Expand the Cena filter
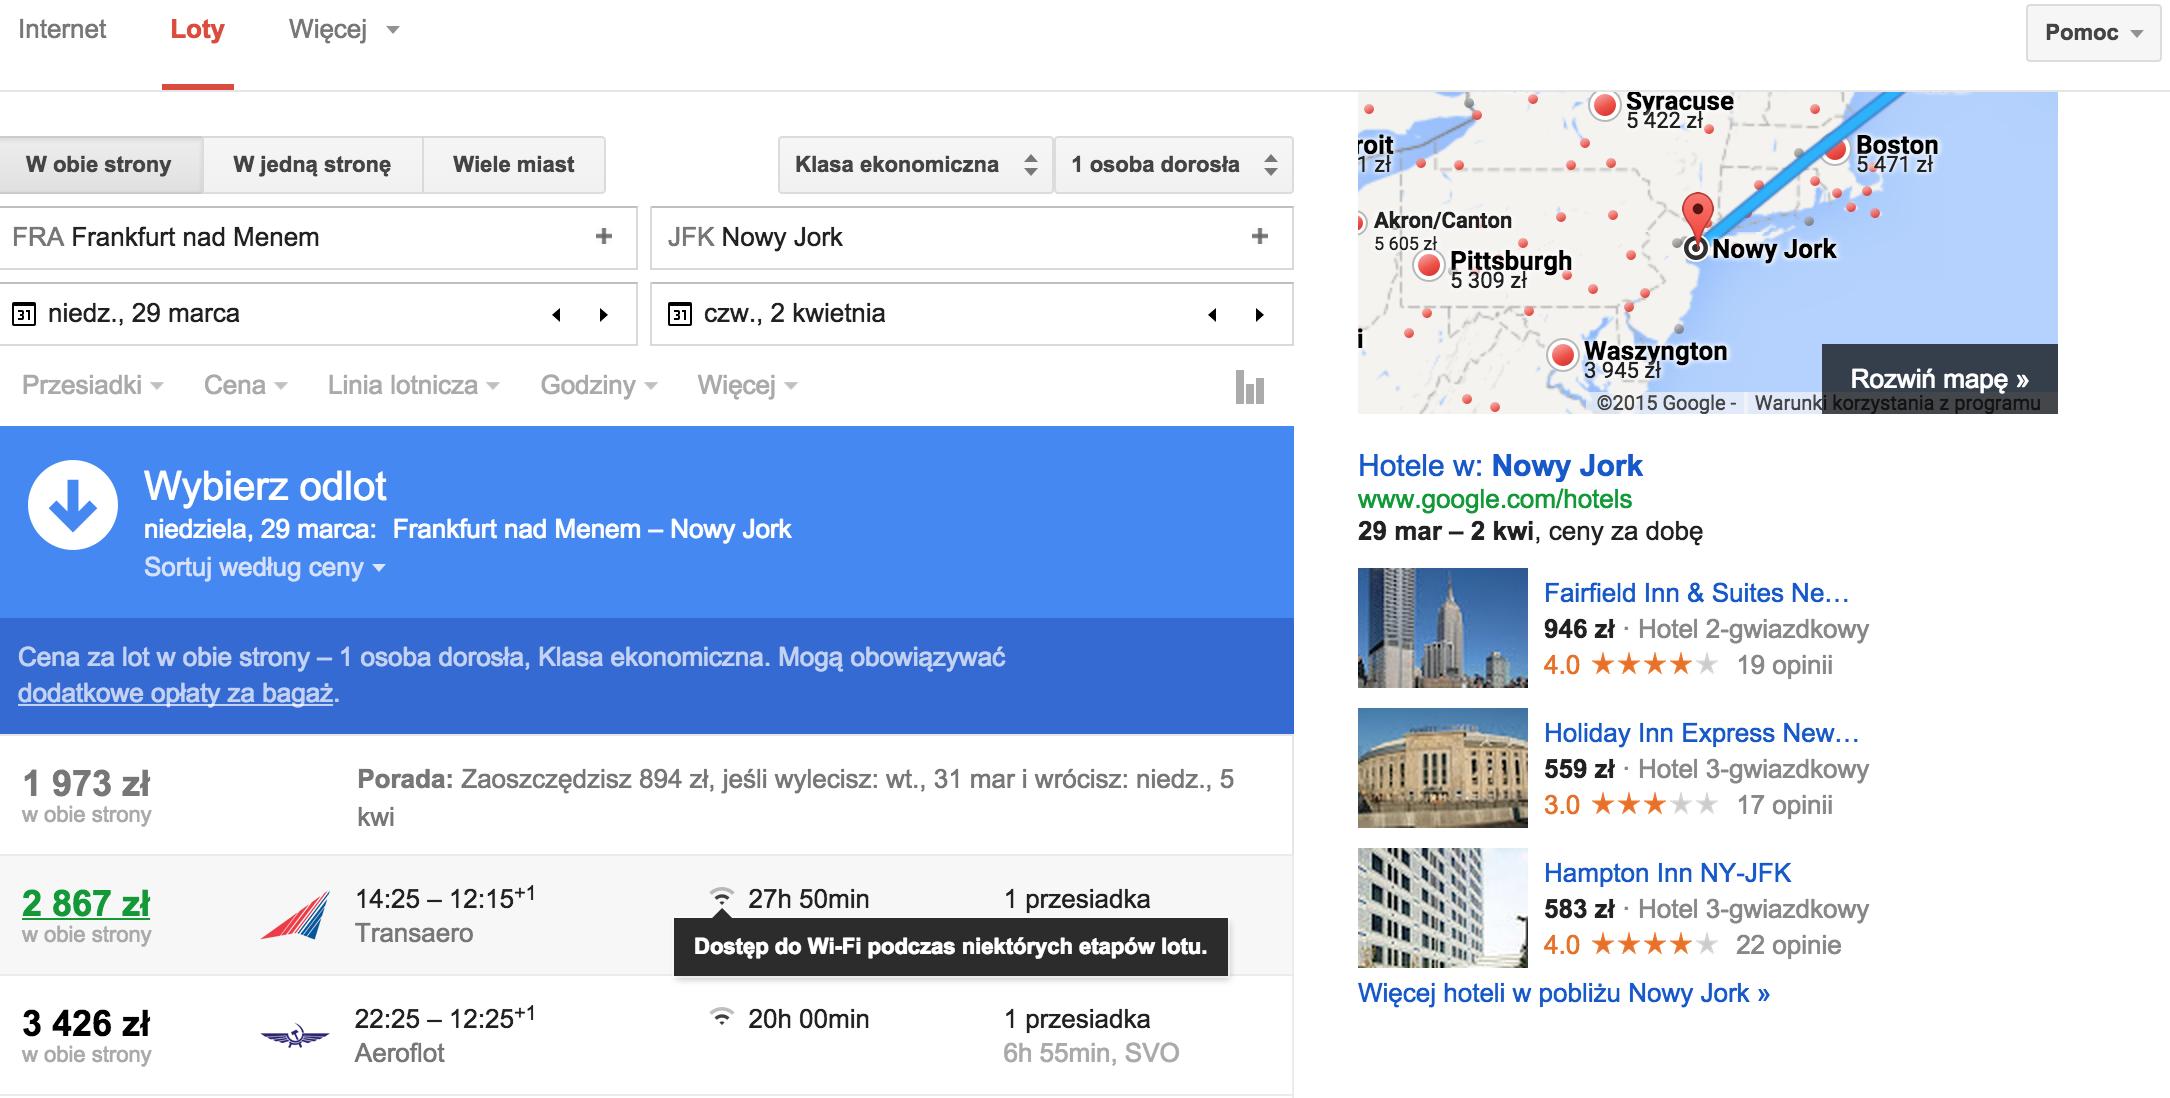2170x1098 pixels. tap(245, 385)
